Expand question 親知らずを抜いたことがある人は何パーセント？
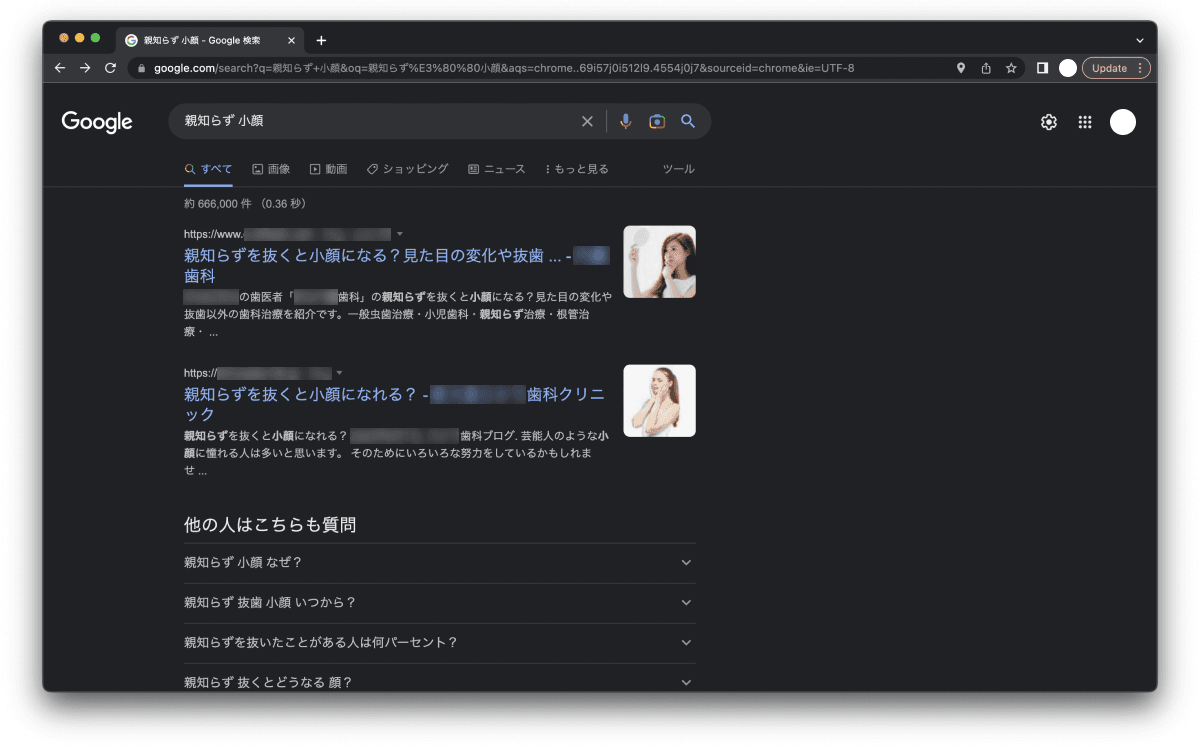The width and height of the screenshot is (1200, 750). [x=440, y=643]
